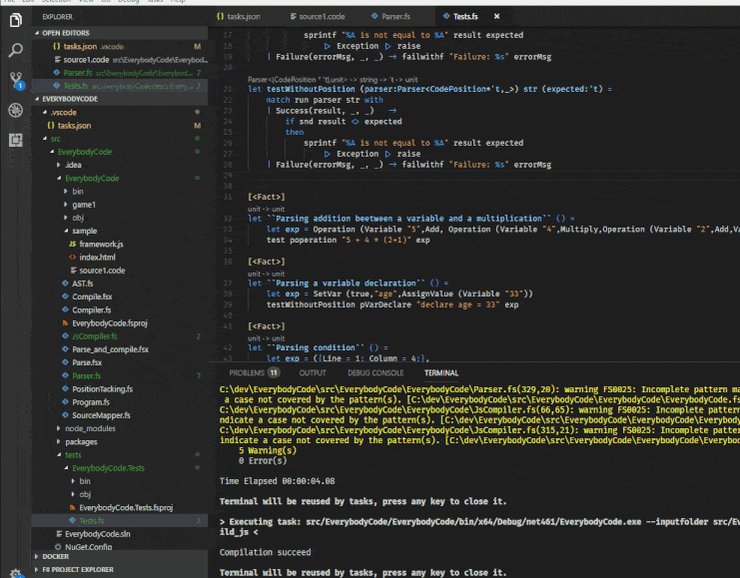This screenshot has width=740, height=578.
Task: Open Parser.fs in Open Editors list
Action: tap(120, 73)
